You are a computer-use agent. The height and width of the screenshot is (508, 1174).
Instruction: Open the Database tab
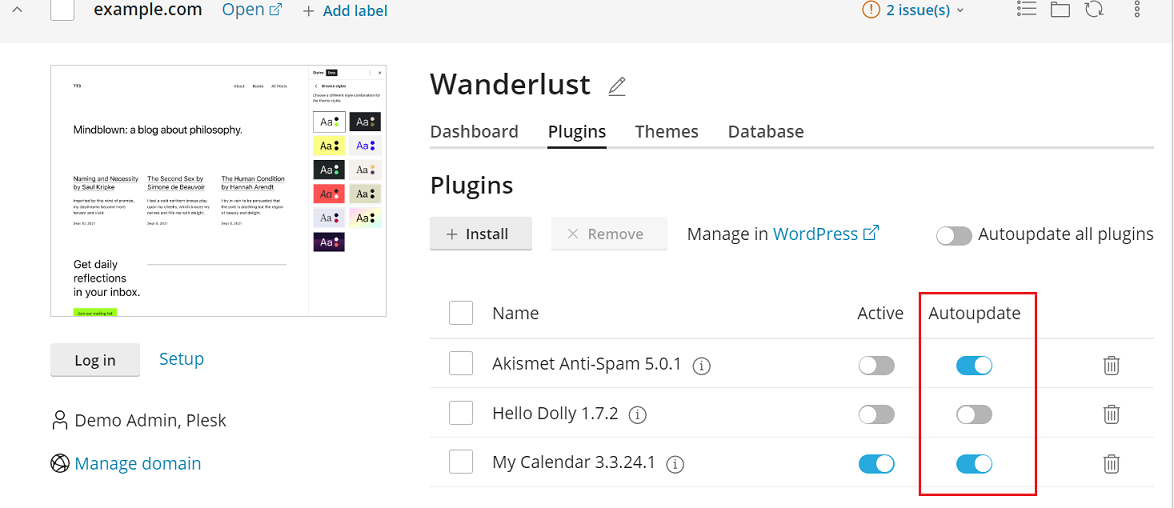click(765, 132)
